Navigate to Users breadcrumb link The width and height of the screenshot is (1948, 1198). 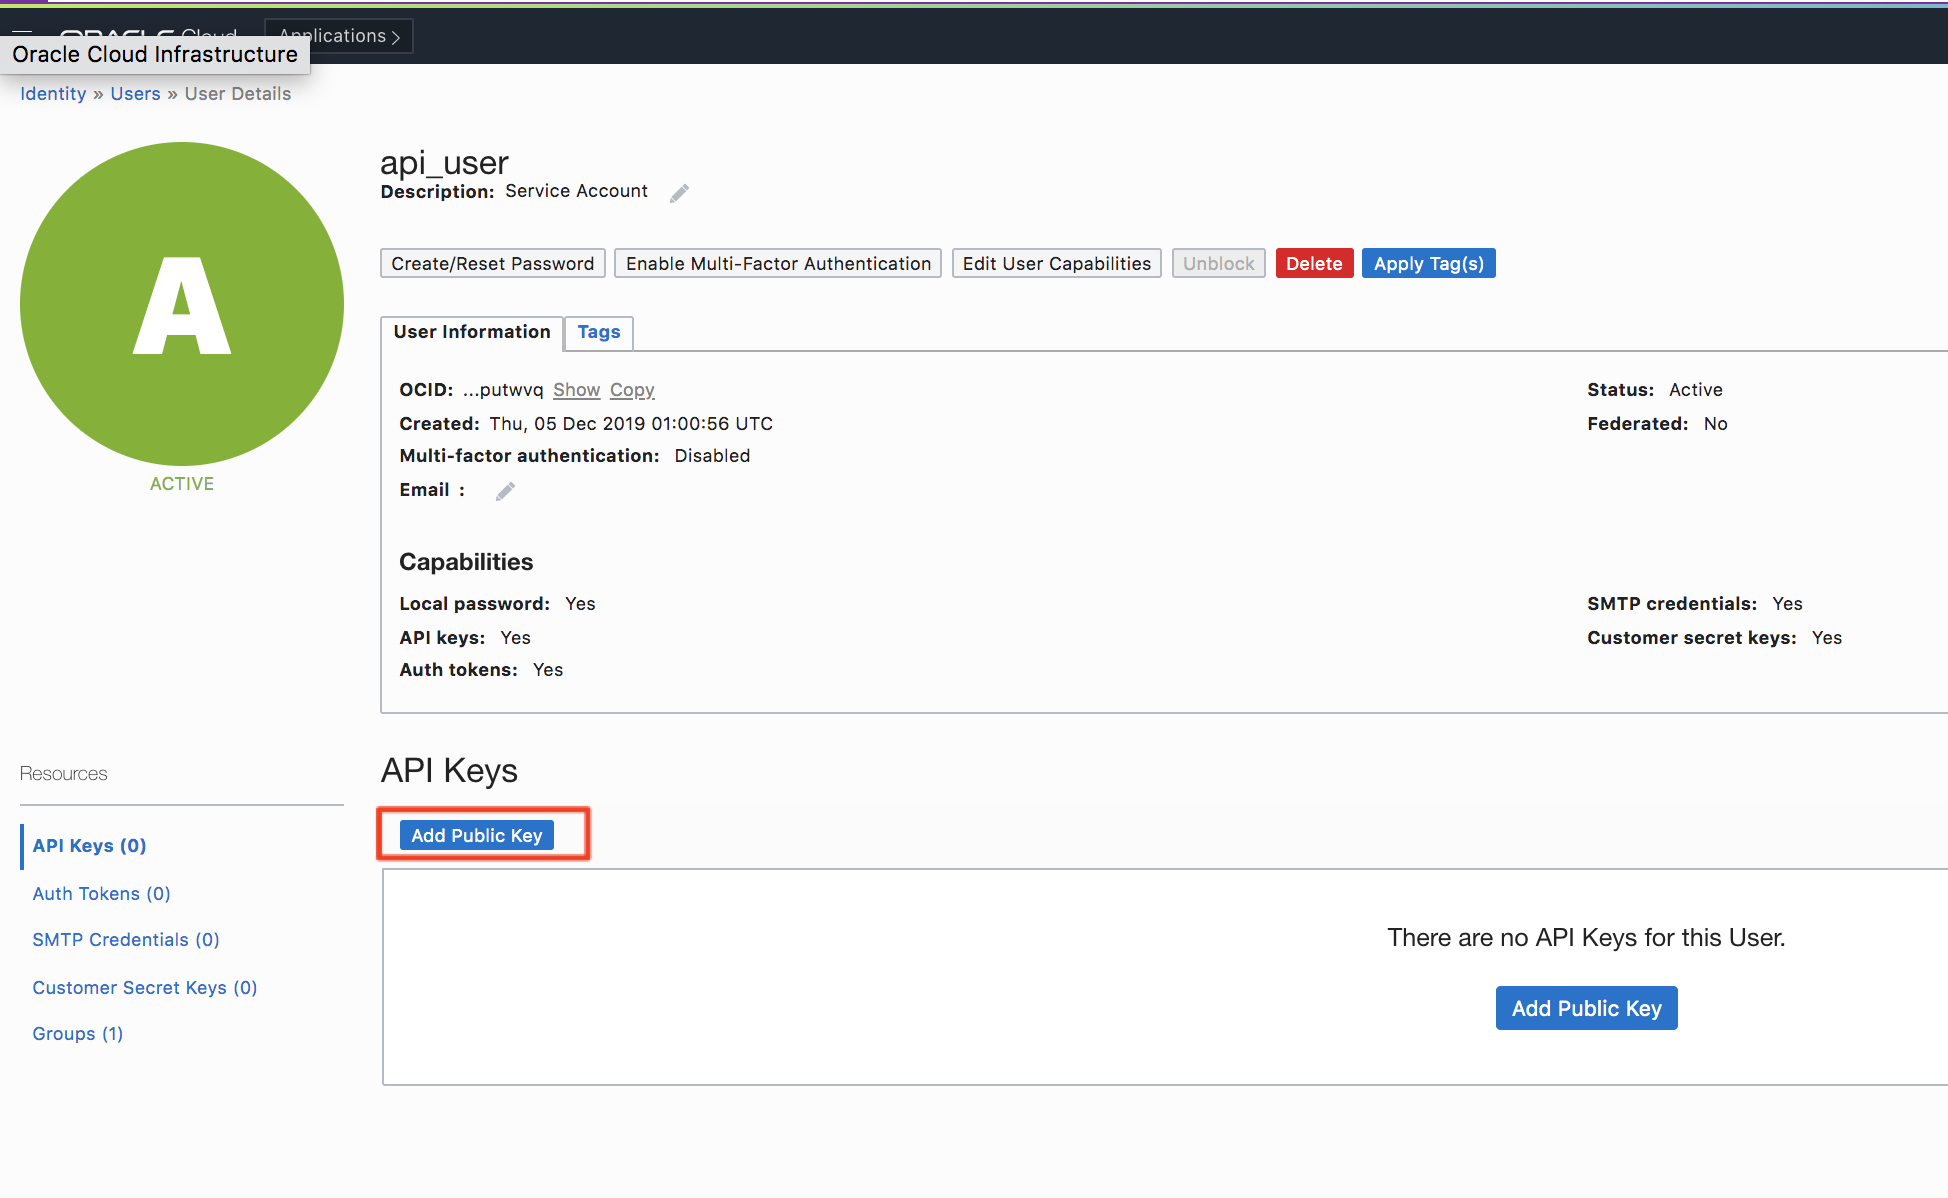135,94
